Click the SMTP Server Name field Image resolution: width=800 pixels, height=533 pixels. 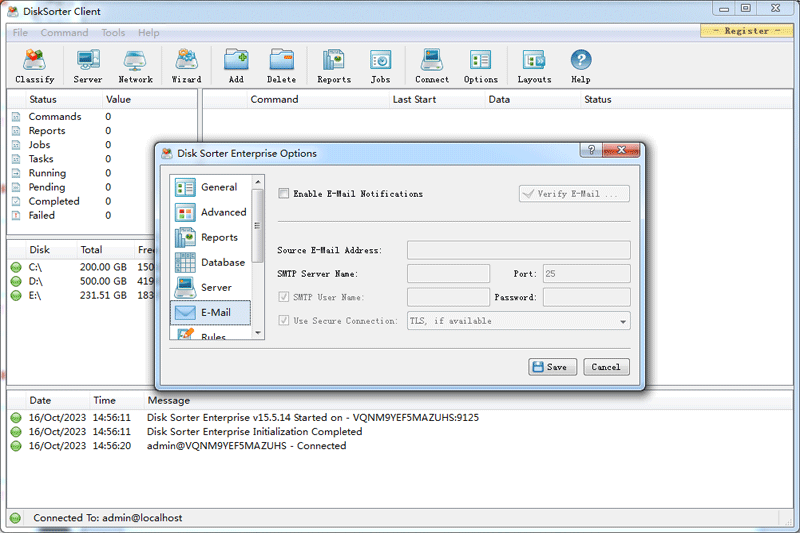click(x=448, y=273)
